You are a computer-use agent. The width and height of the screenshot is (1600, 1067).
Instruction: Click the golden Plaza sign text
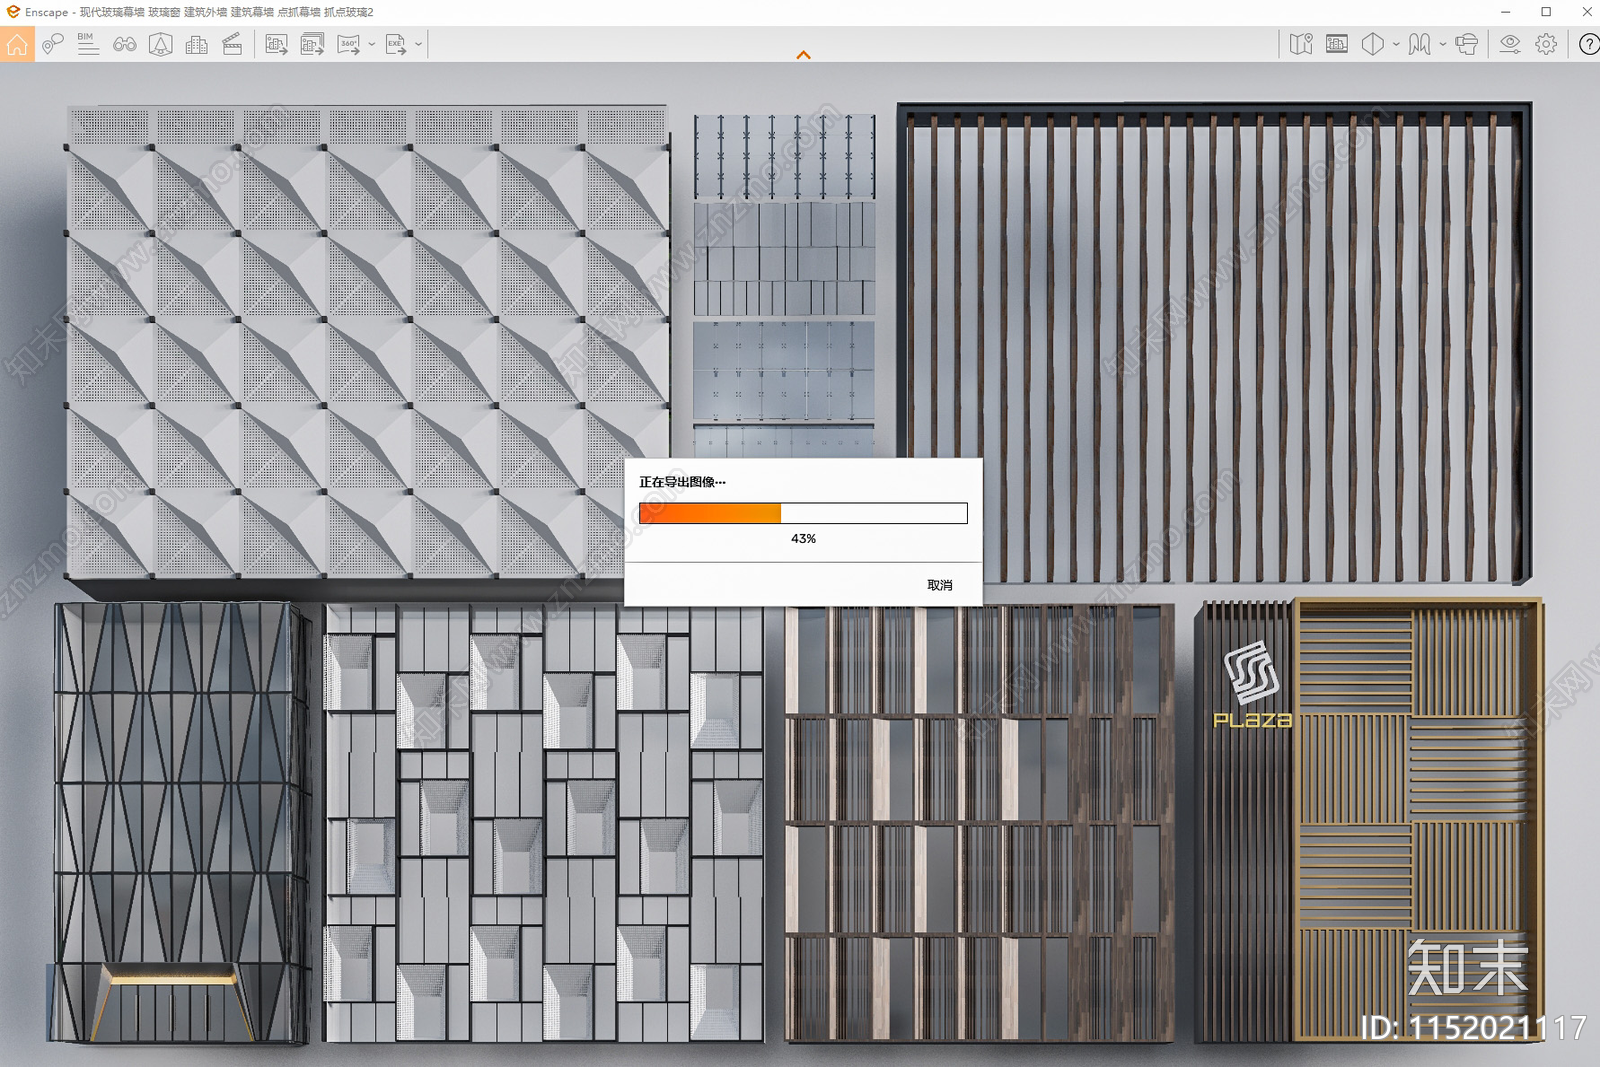point(1253,720)
